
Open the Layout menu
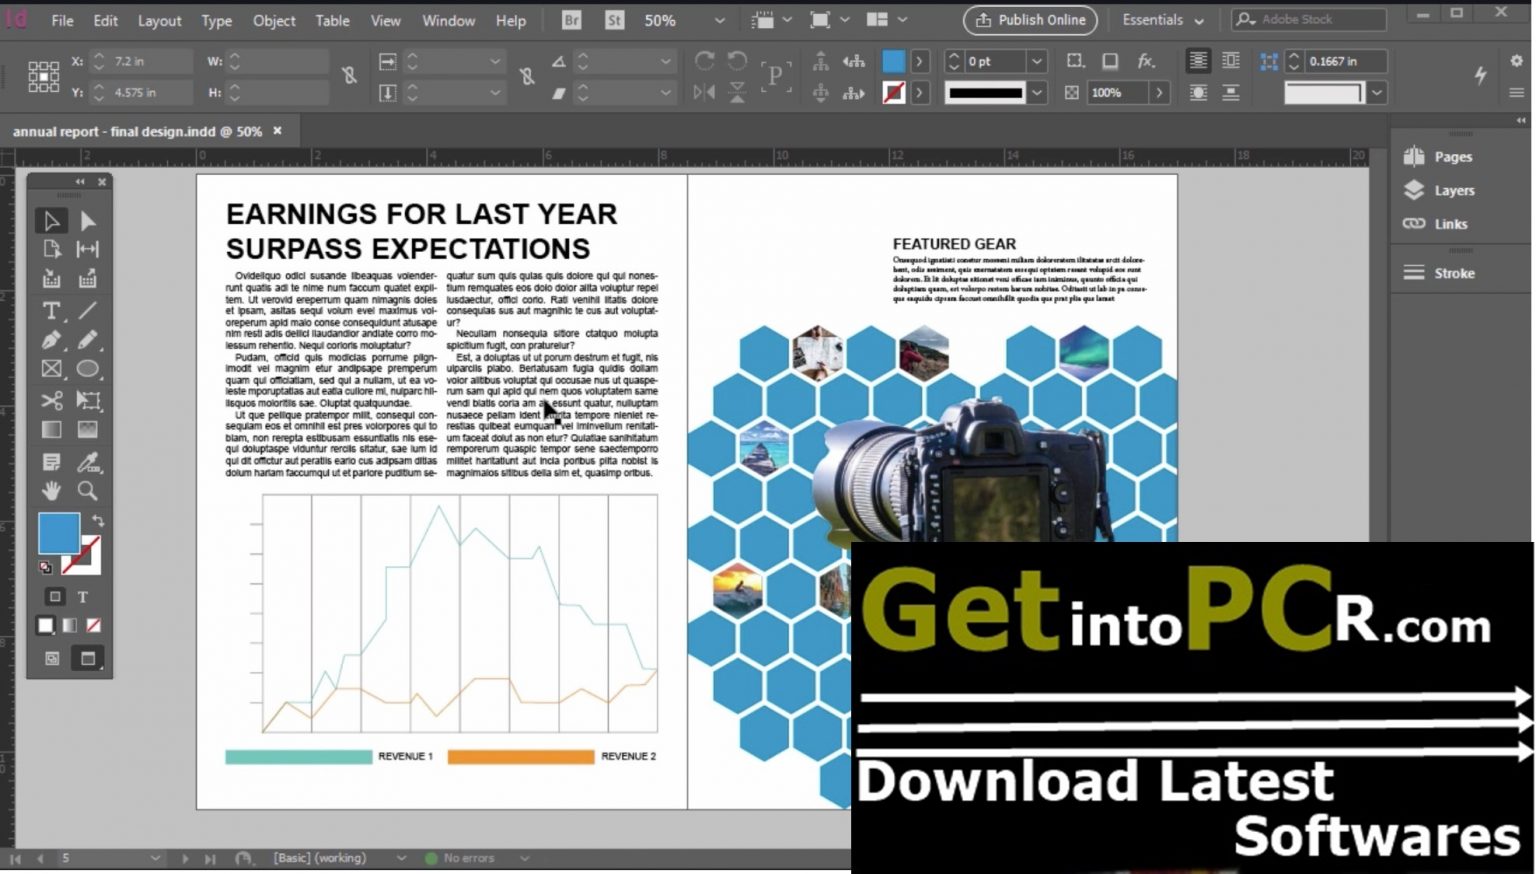click(160, 20)
